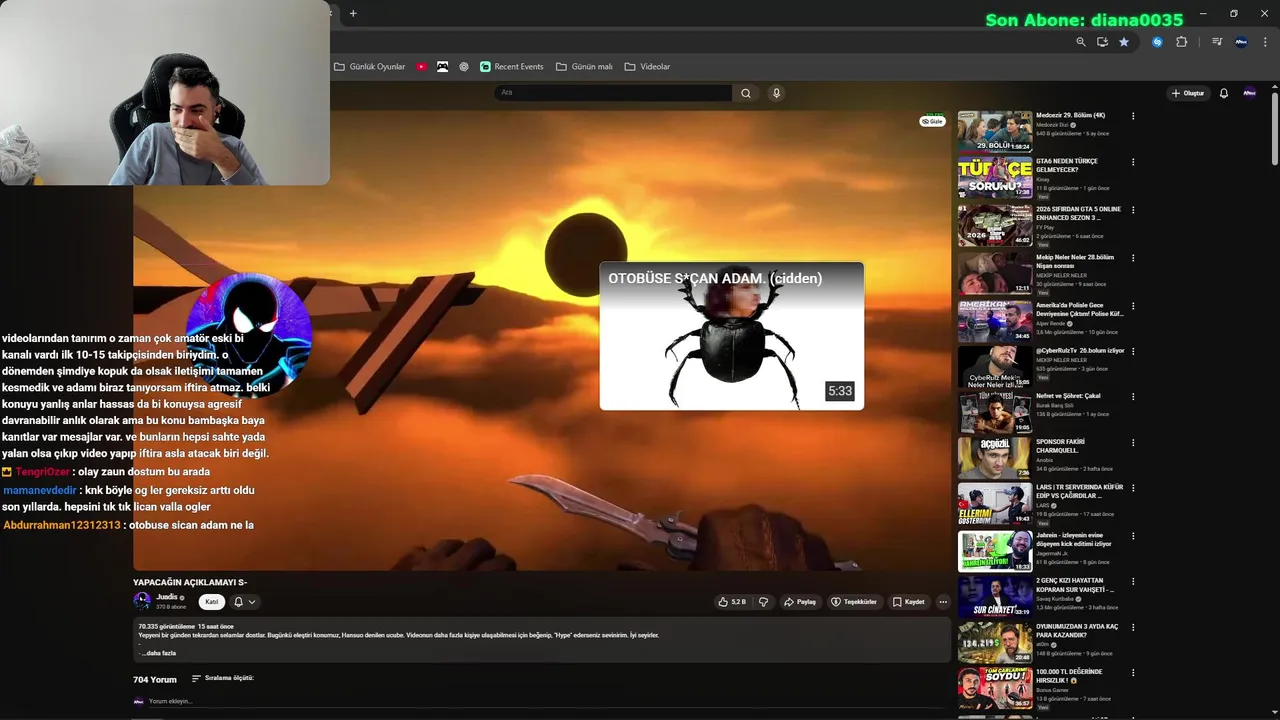Click the search magnifier icon beside Ara field

click(x=745, y=93)
